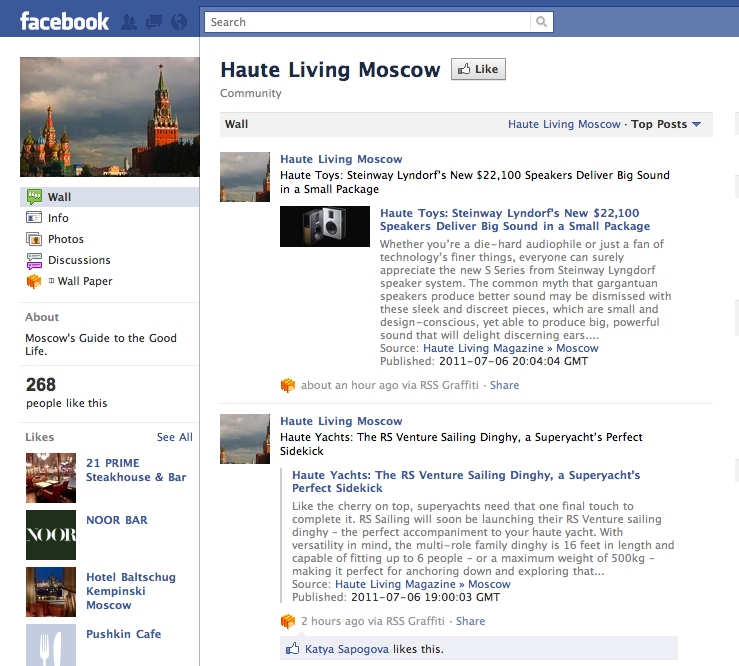The height and width of the screenshot is (666, 739).
Task: Click the RSS Graffiti icon under yachts post
Action: click(x=288, y=621)
